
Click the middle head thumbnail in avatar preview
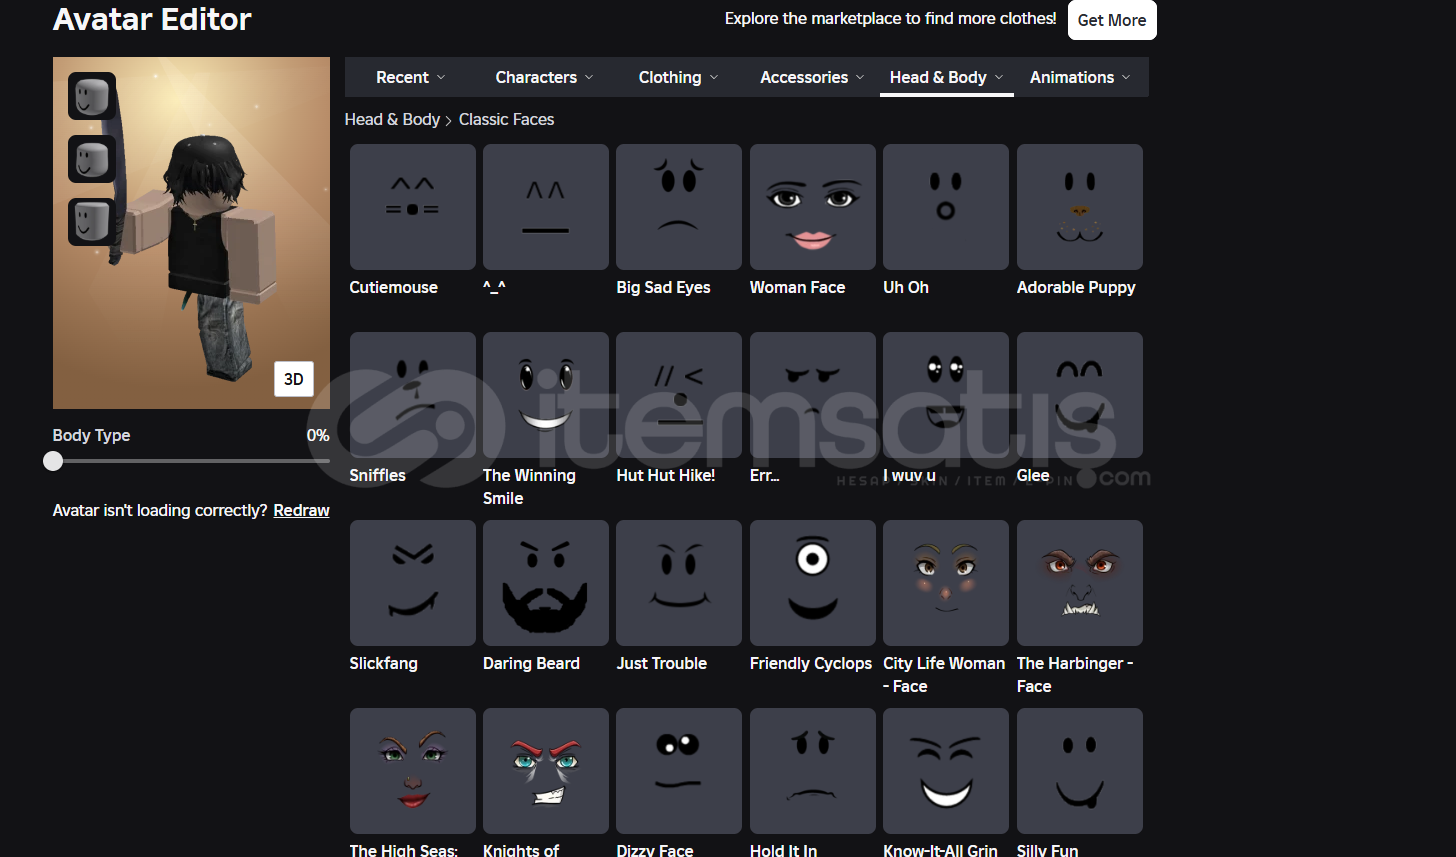tap(92, 159)
